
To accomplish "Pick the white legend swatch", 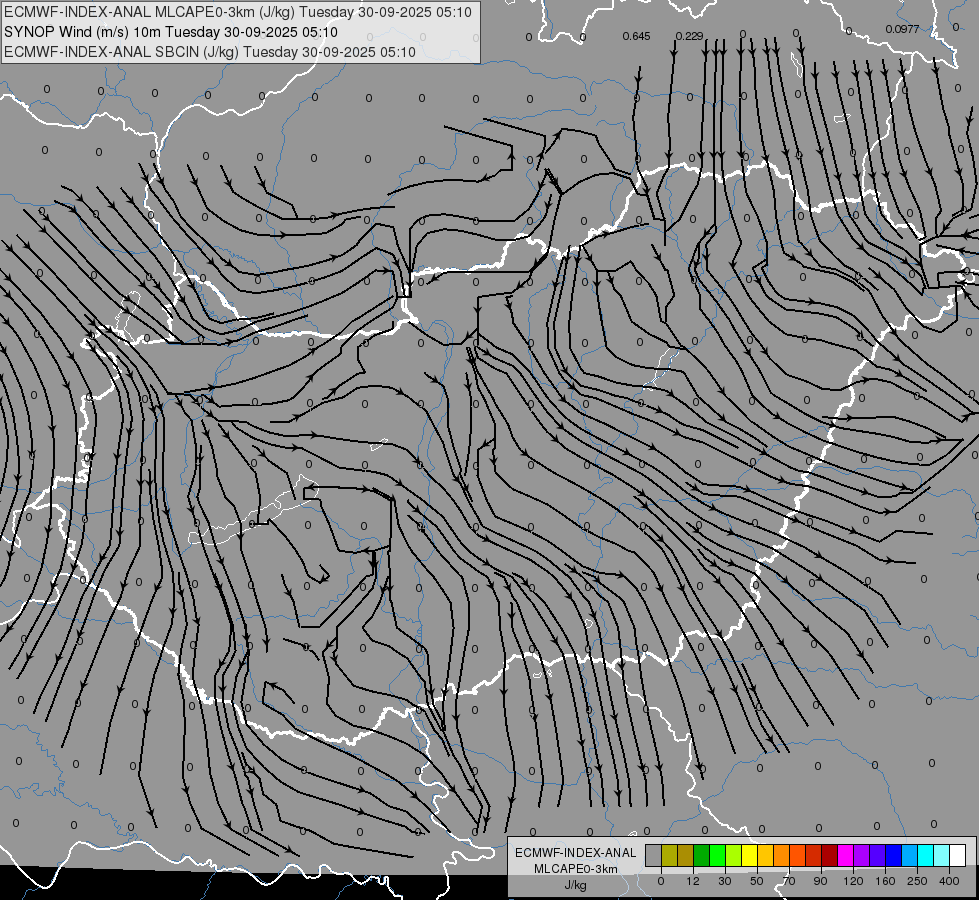I will [x=958, y=855].
